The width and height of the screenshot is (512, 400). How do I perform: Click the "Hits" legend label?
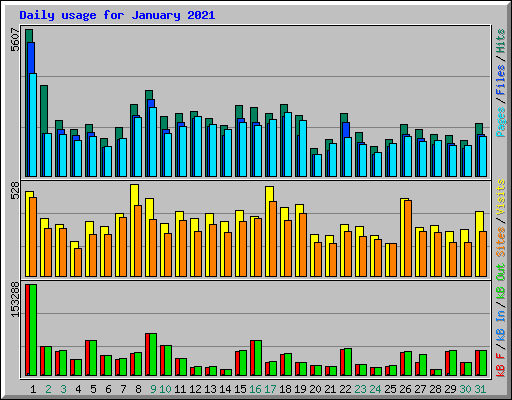coord(501,41)
